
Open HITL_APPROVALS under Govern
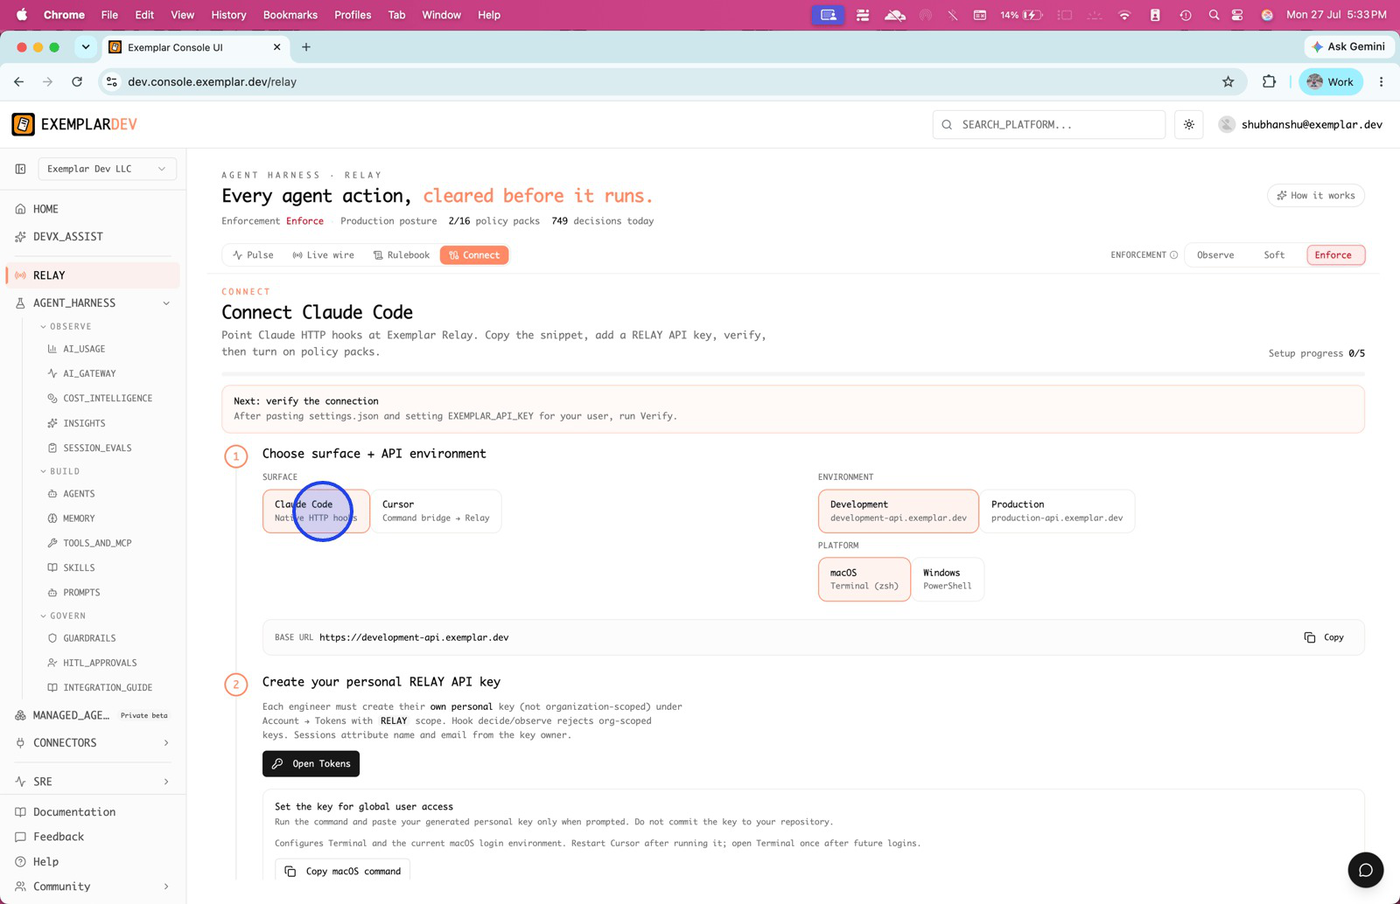(x=100, y=663)
